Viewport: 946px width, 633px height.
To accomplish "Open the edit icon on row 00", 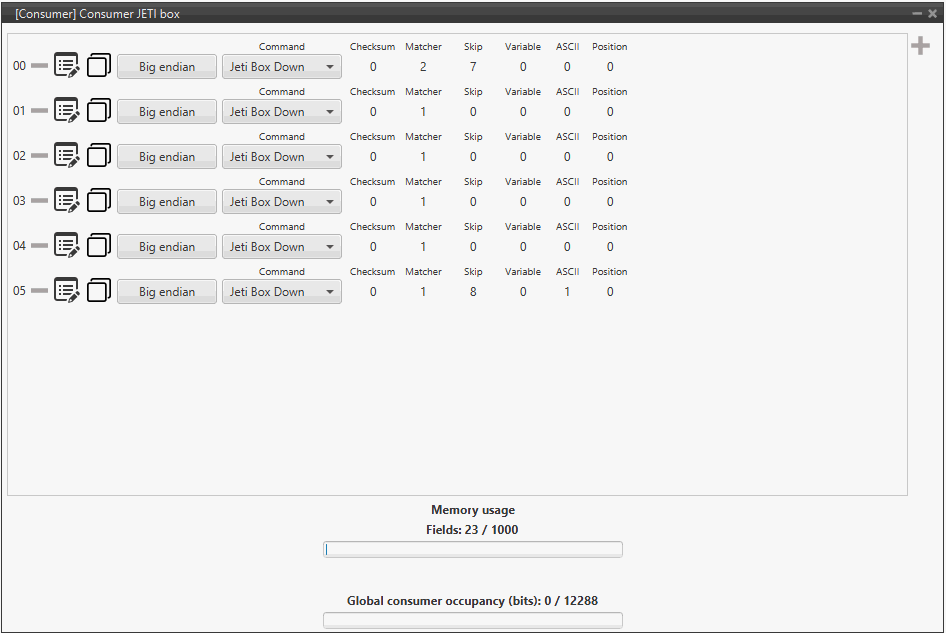I will (66, 66).
